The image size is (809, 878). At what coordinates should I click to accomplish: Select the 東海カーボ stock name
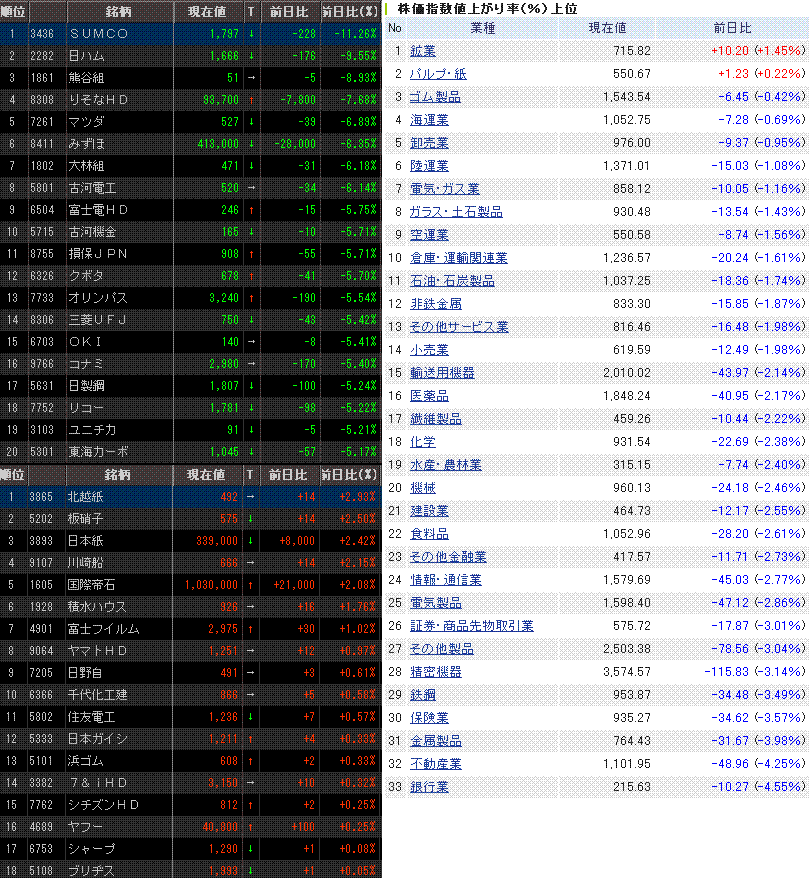point(99,452)
